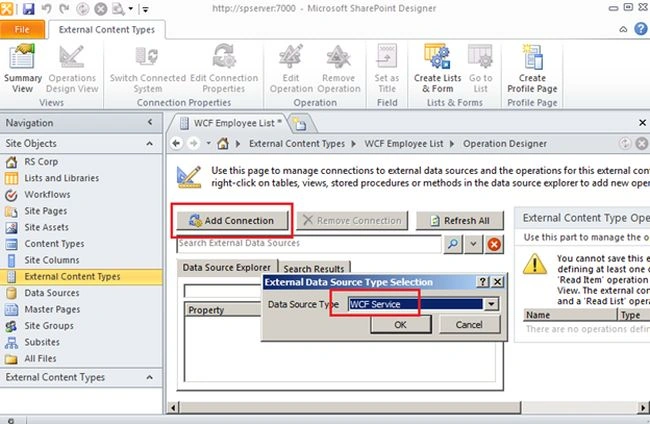Select External Content Types in Site Objects
The image size is (650, 424).
81,277
